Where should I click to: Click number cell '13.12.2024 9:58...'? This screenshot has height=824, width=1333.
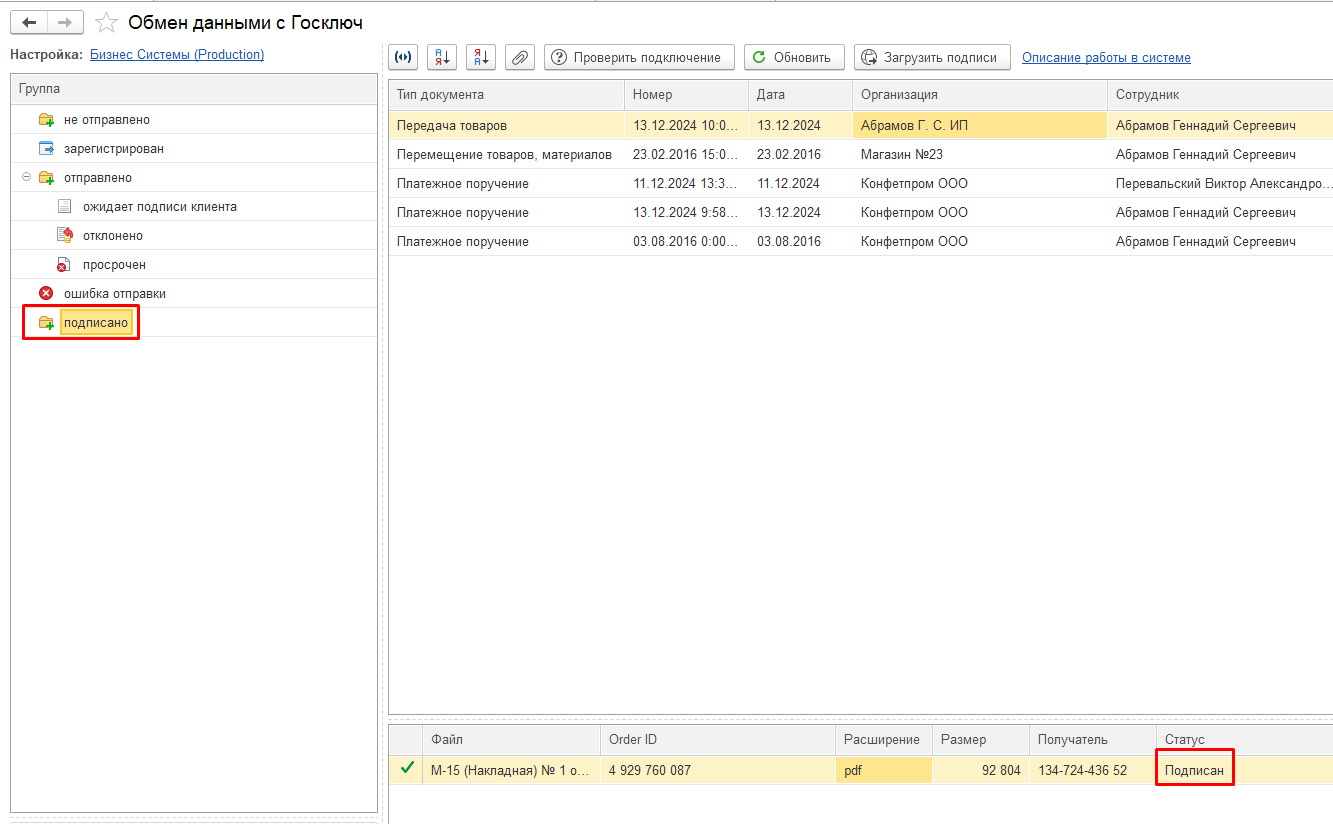[x=686, y=213]
